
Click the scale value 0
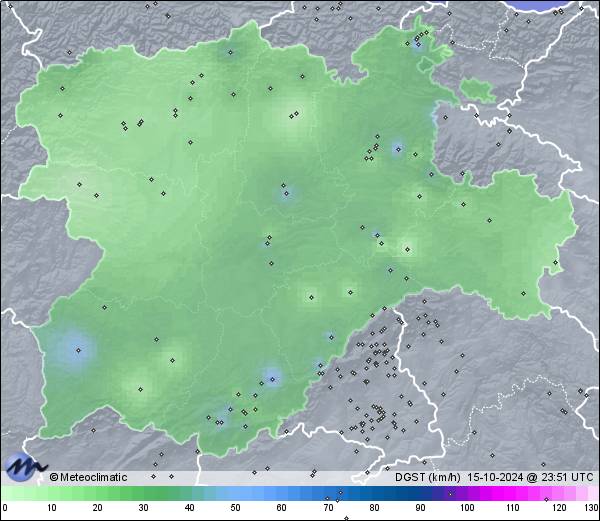(x=5, y=508)
